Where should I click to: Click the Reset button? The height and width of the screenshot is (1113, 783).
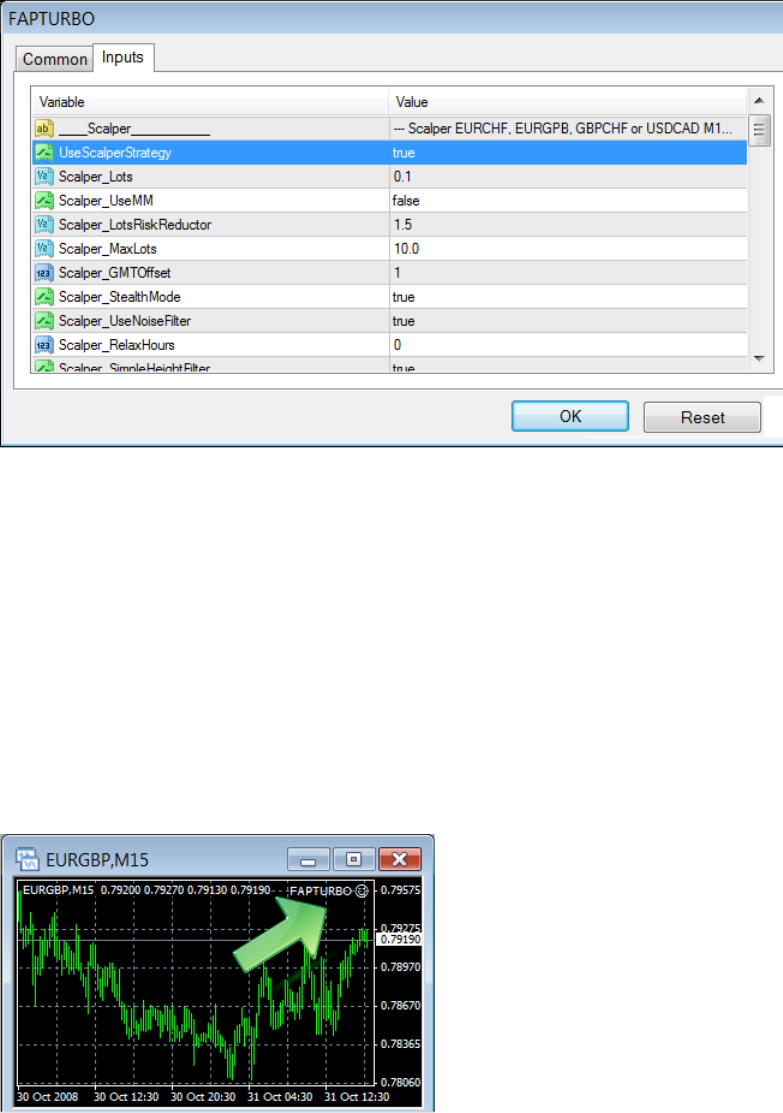[x=702, y=417]
